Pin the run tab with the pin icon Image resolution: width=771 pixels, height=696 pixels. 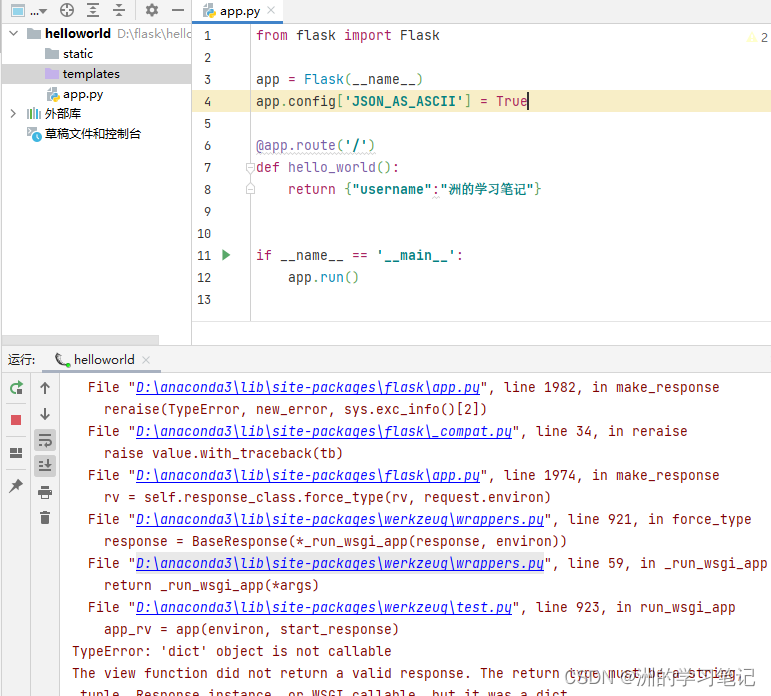(16, 485)
